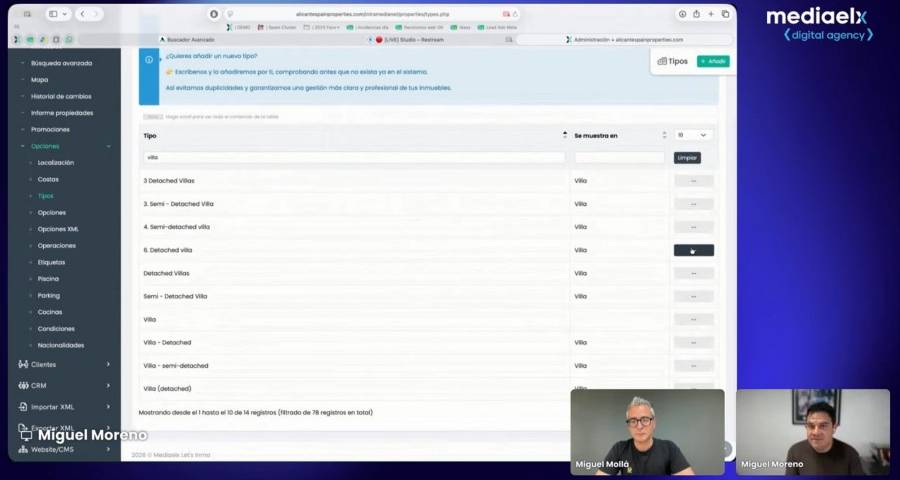Go forward with the browser forward arrow
The width and height of the screenshot is (900, 480).
96,14
